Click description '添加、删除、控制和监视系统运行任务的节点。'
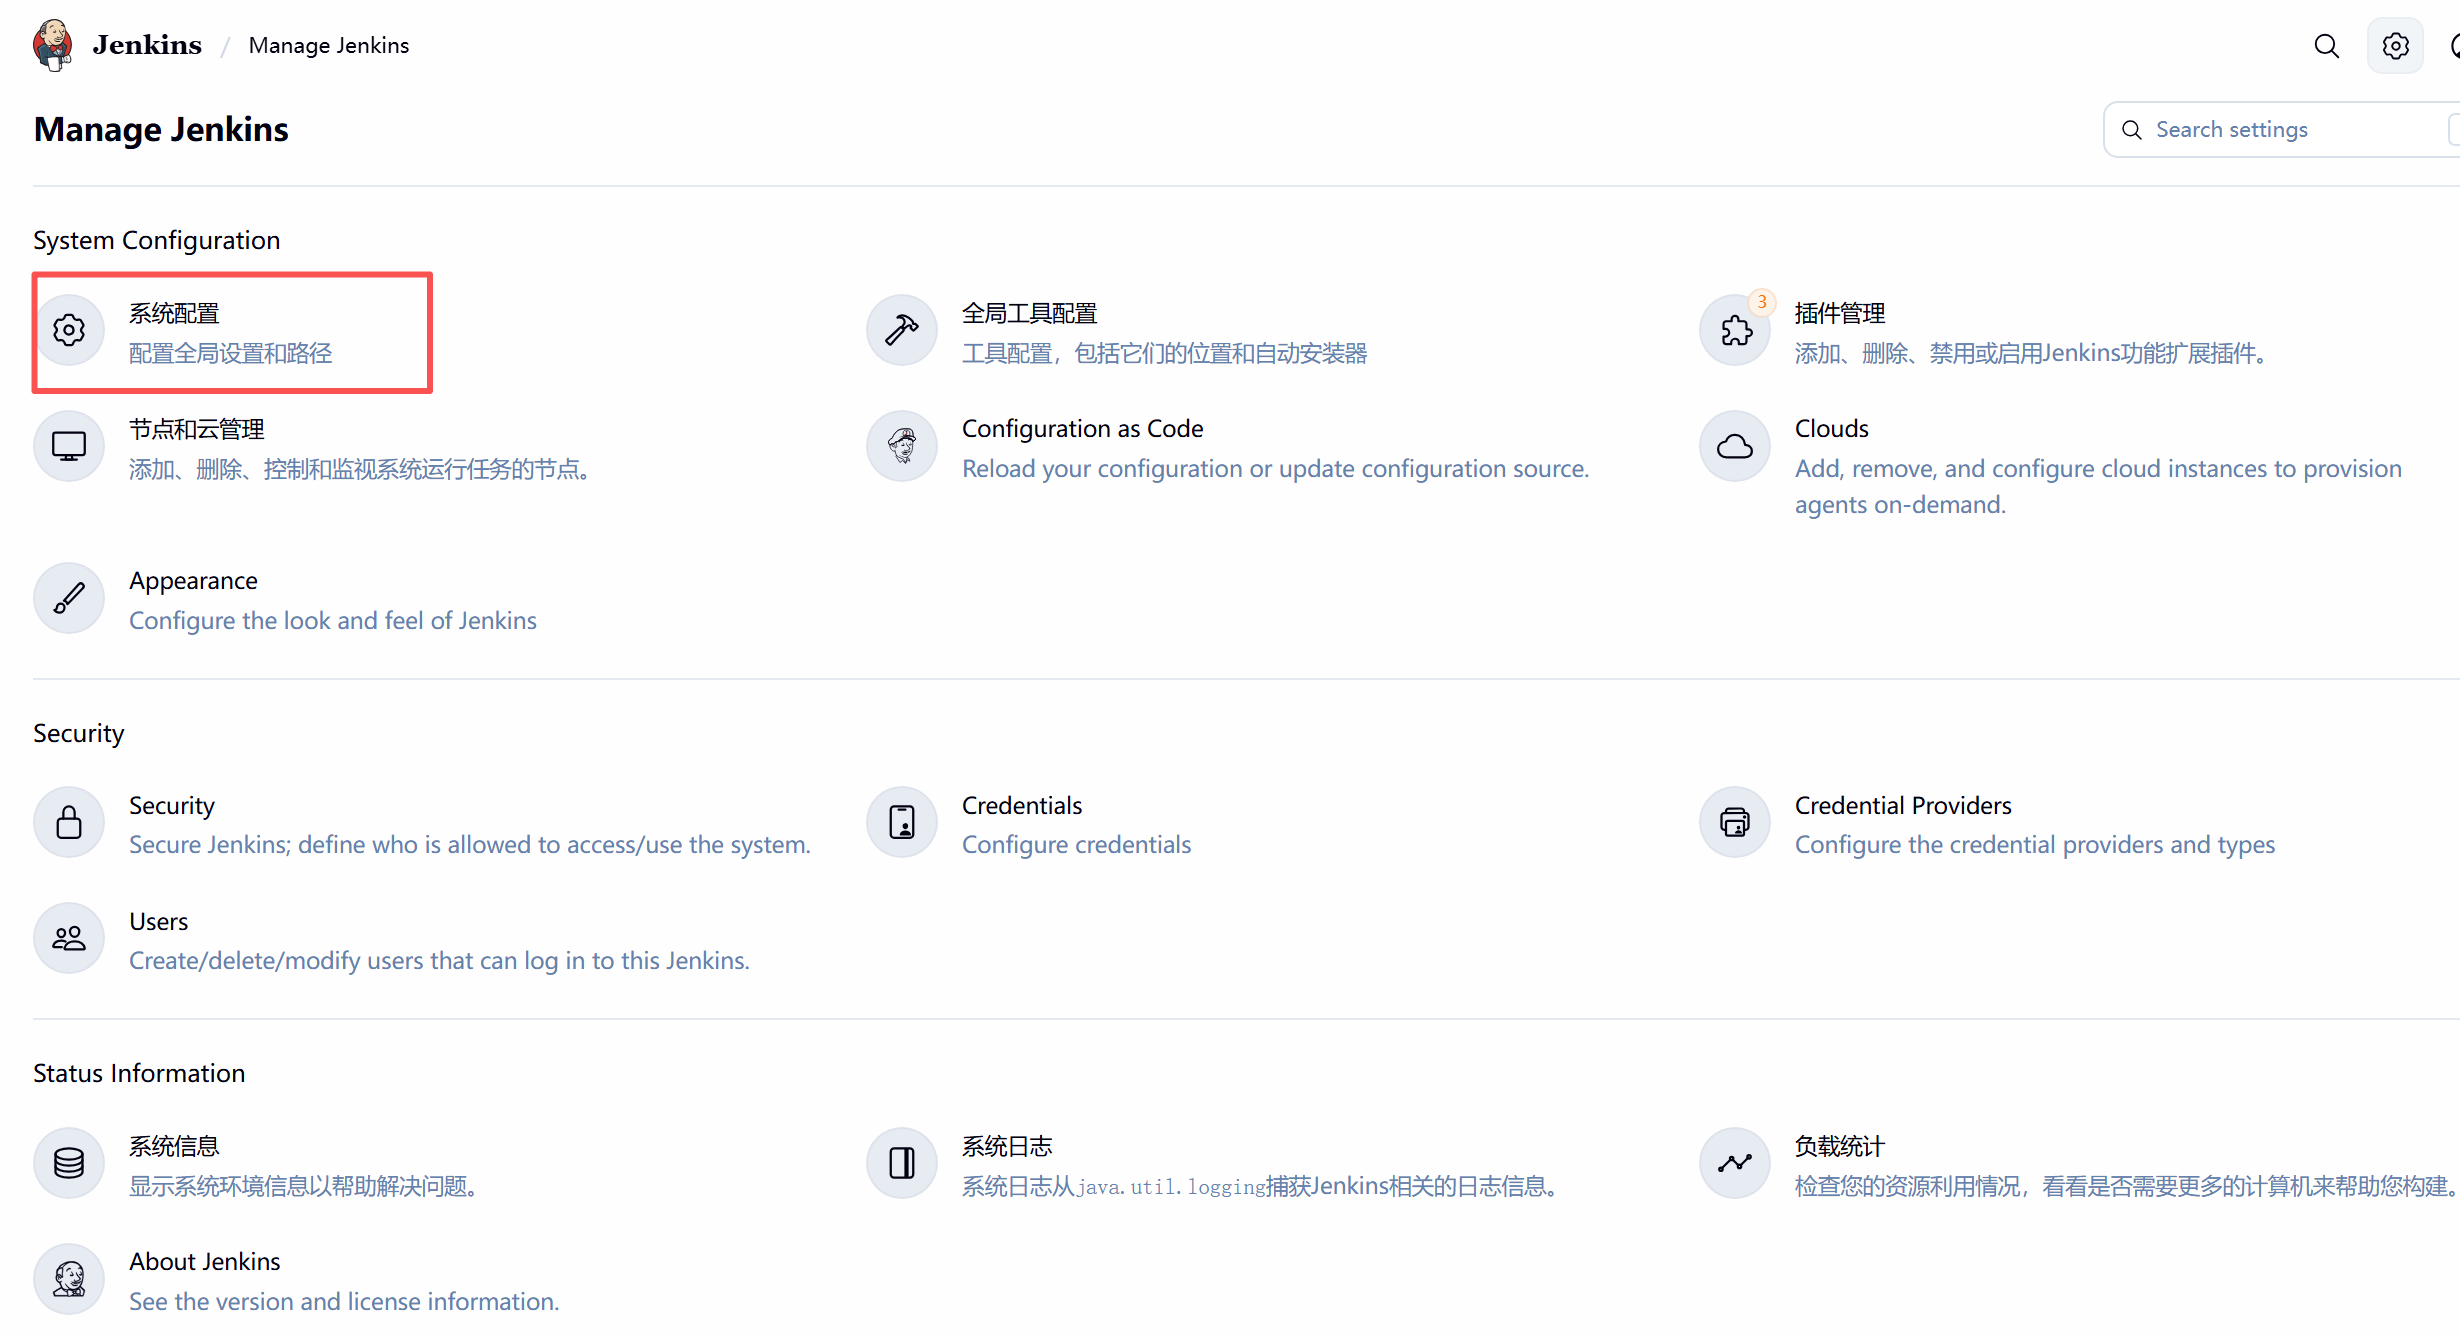This screenshot has height=1335, width=2460. coord(360,469)
